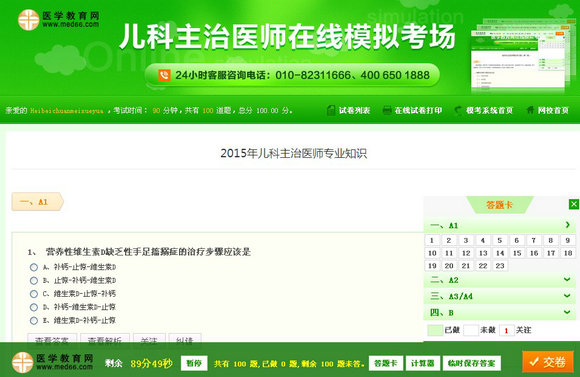Jump to question 14 in answer card
This screenshot has width=580, height=377.
point(500,253)
